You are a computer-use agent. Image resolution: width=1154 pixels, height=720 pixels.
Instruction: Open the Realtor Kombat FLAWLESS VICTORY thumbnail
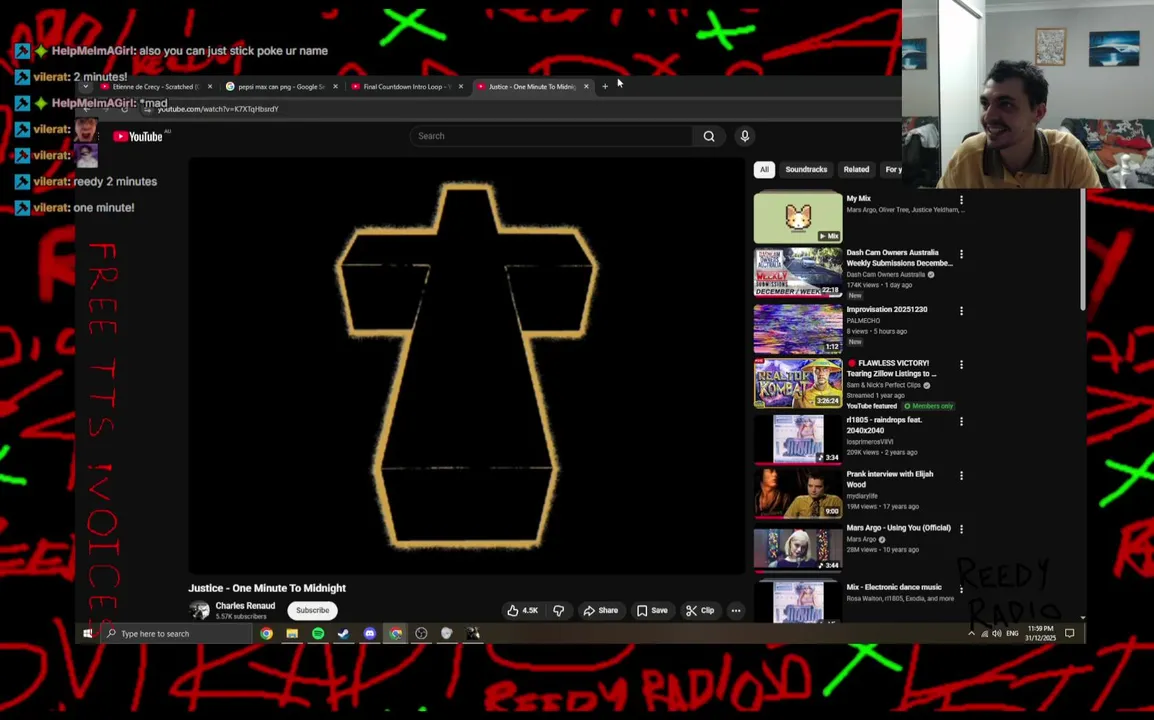pos(798,383)
